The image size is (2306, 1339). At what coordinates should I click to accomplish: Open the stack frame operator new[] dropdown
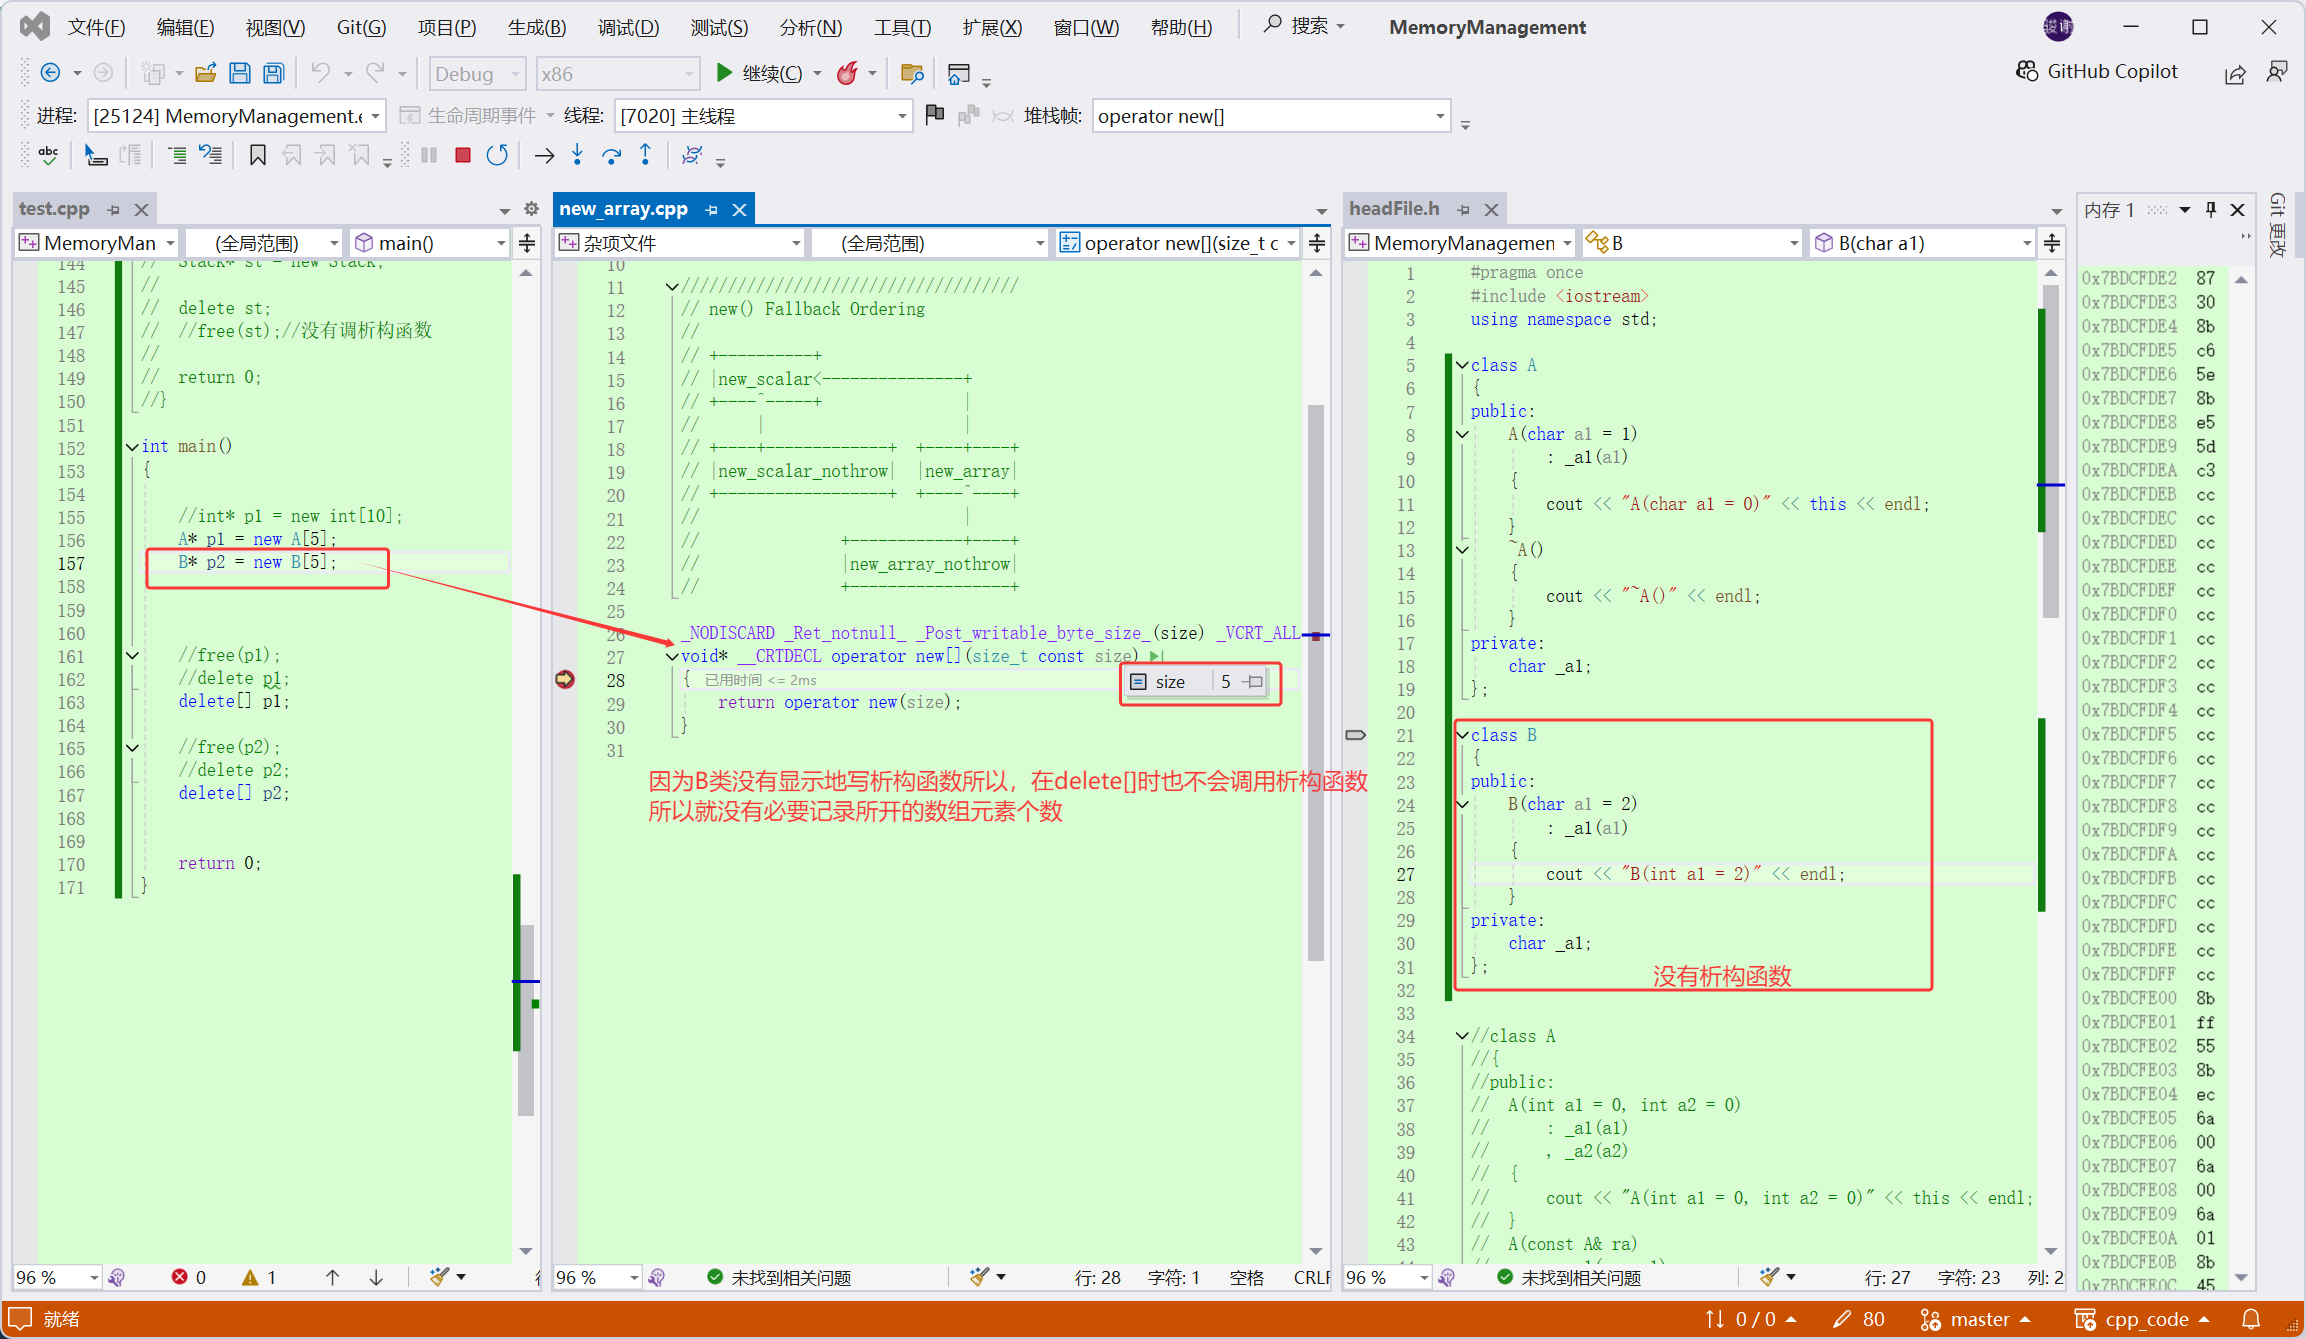click(x=1439, y=116)
